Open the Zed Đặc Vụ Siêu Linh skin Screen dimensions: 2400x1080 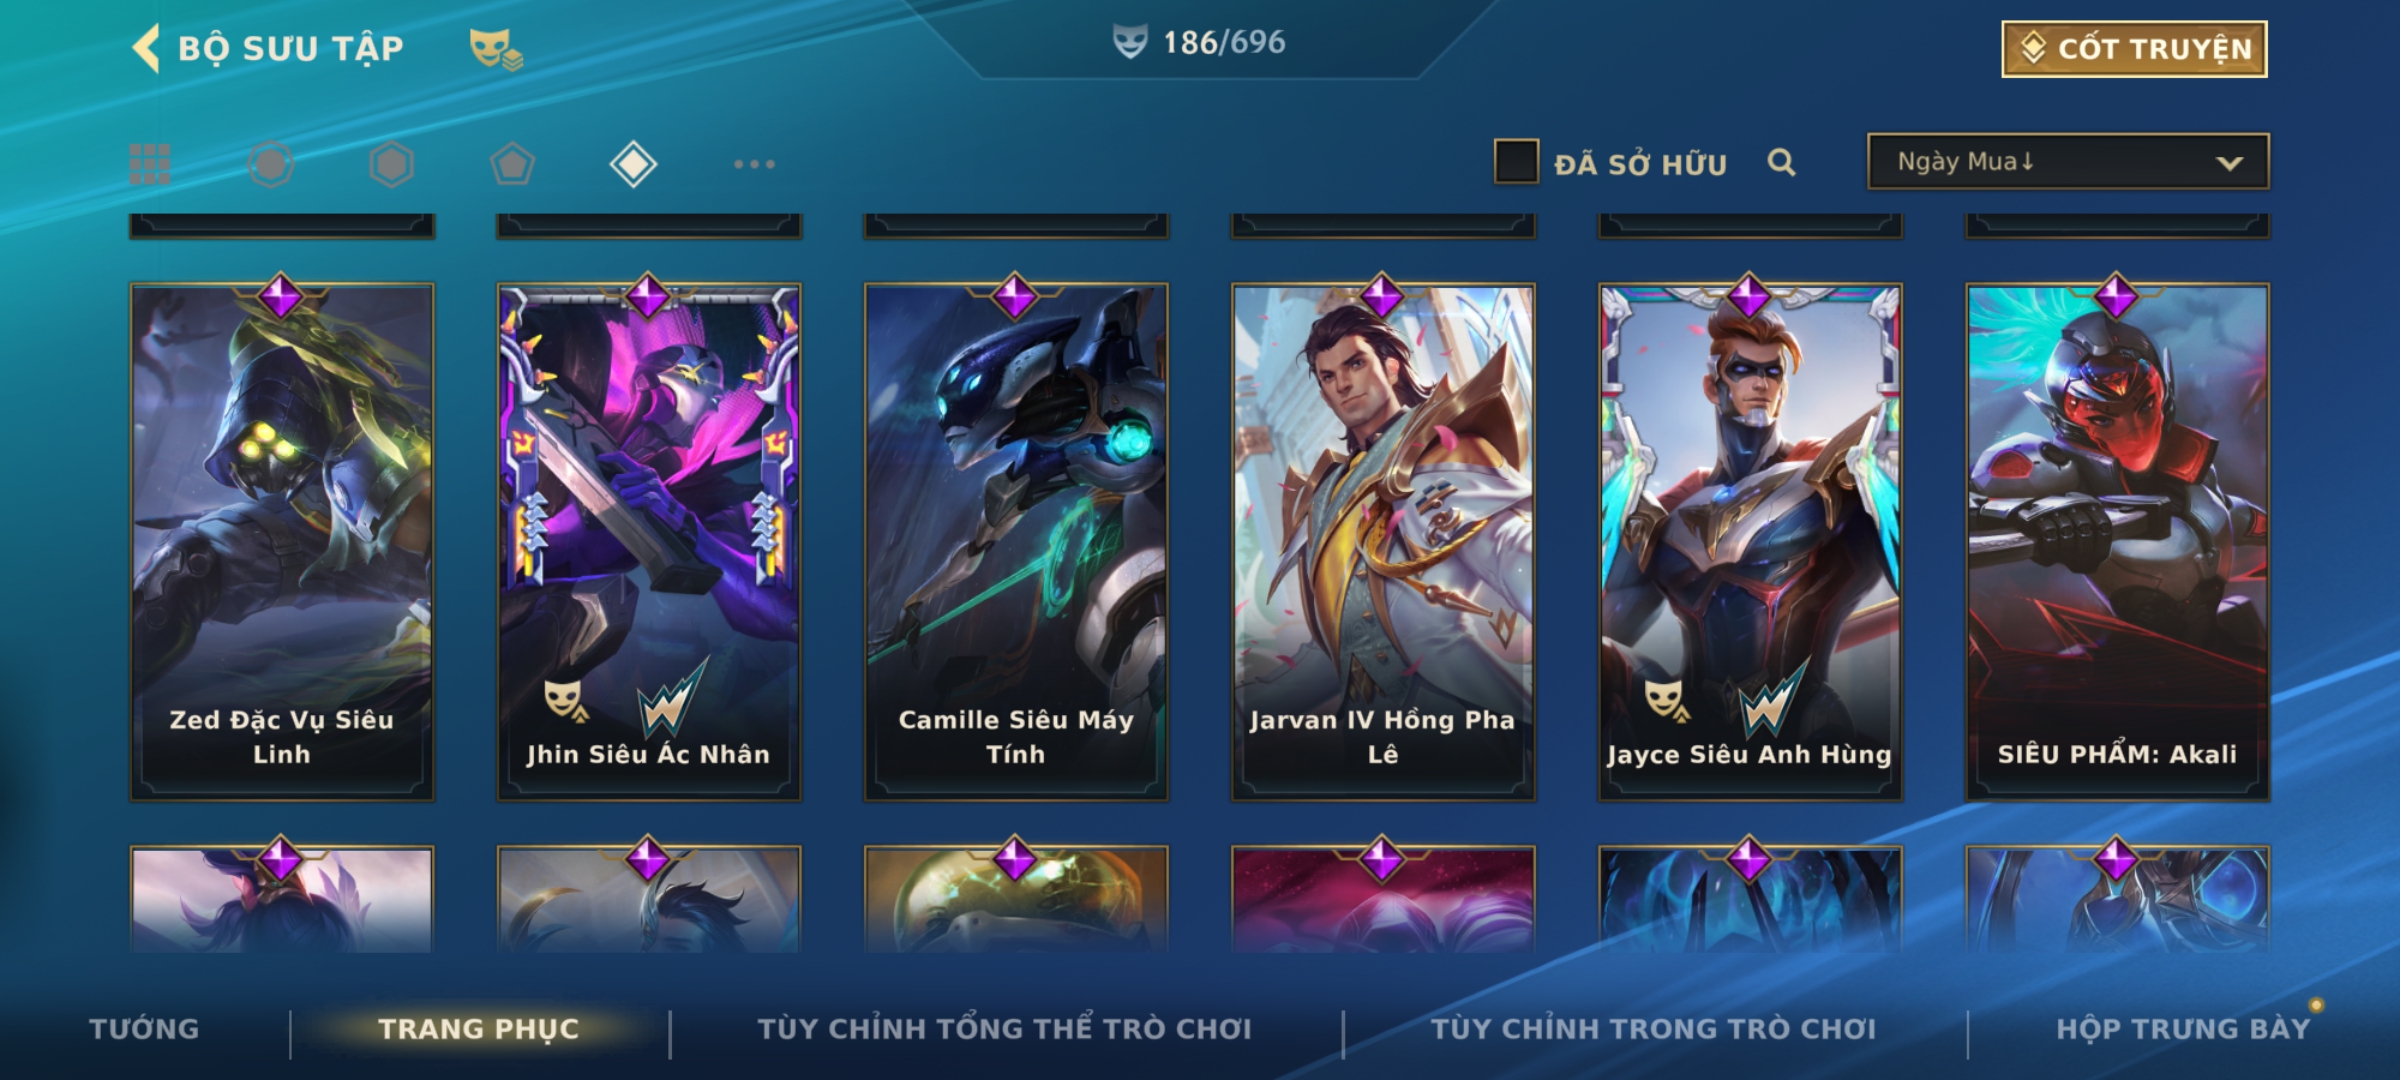[x=282, y=542]
